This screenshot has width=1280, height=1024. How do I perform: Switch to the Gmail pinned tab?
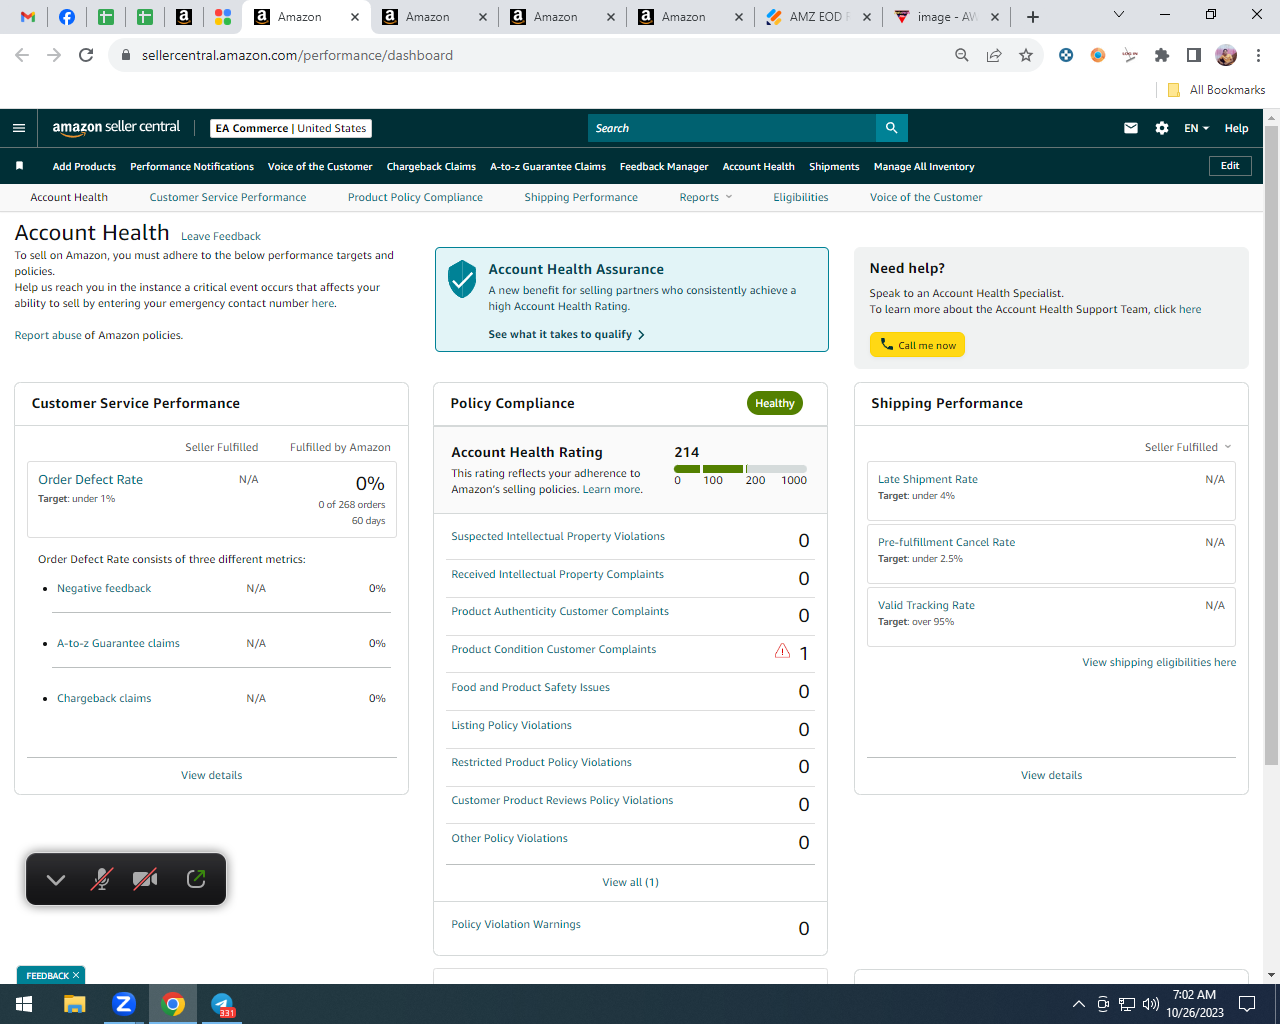click(x=28, y=17)
